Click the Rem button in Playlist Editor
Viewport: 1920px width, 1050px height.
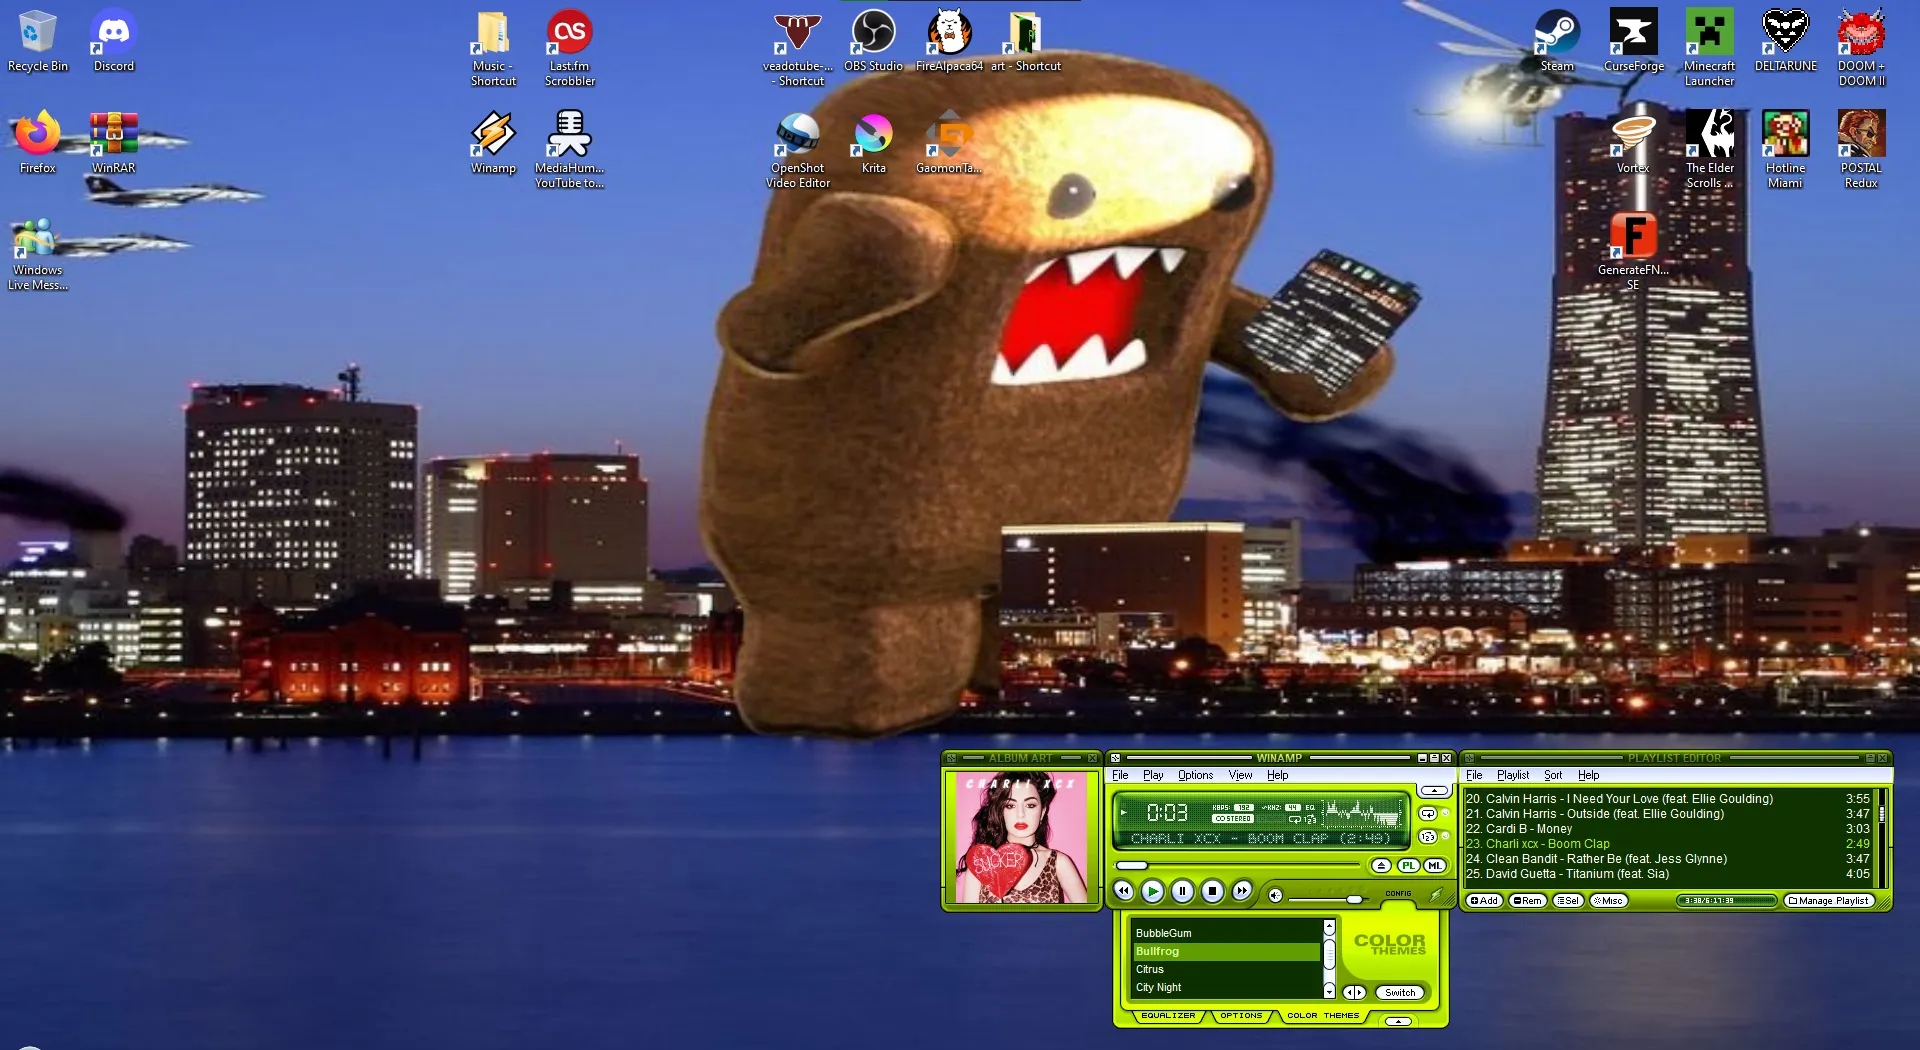pyautogui.click(x=1527, y=901)
